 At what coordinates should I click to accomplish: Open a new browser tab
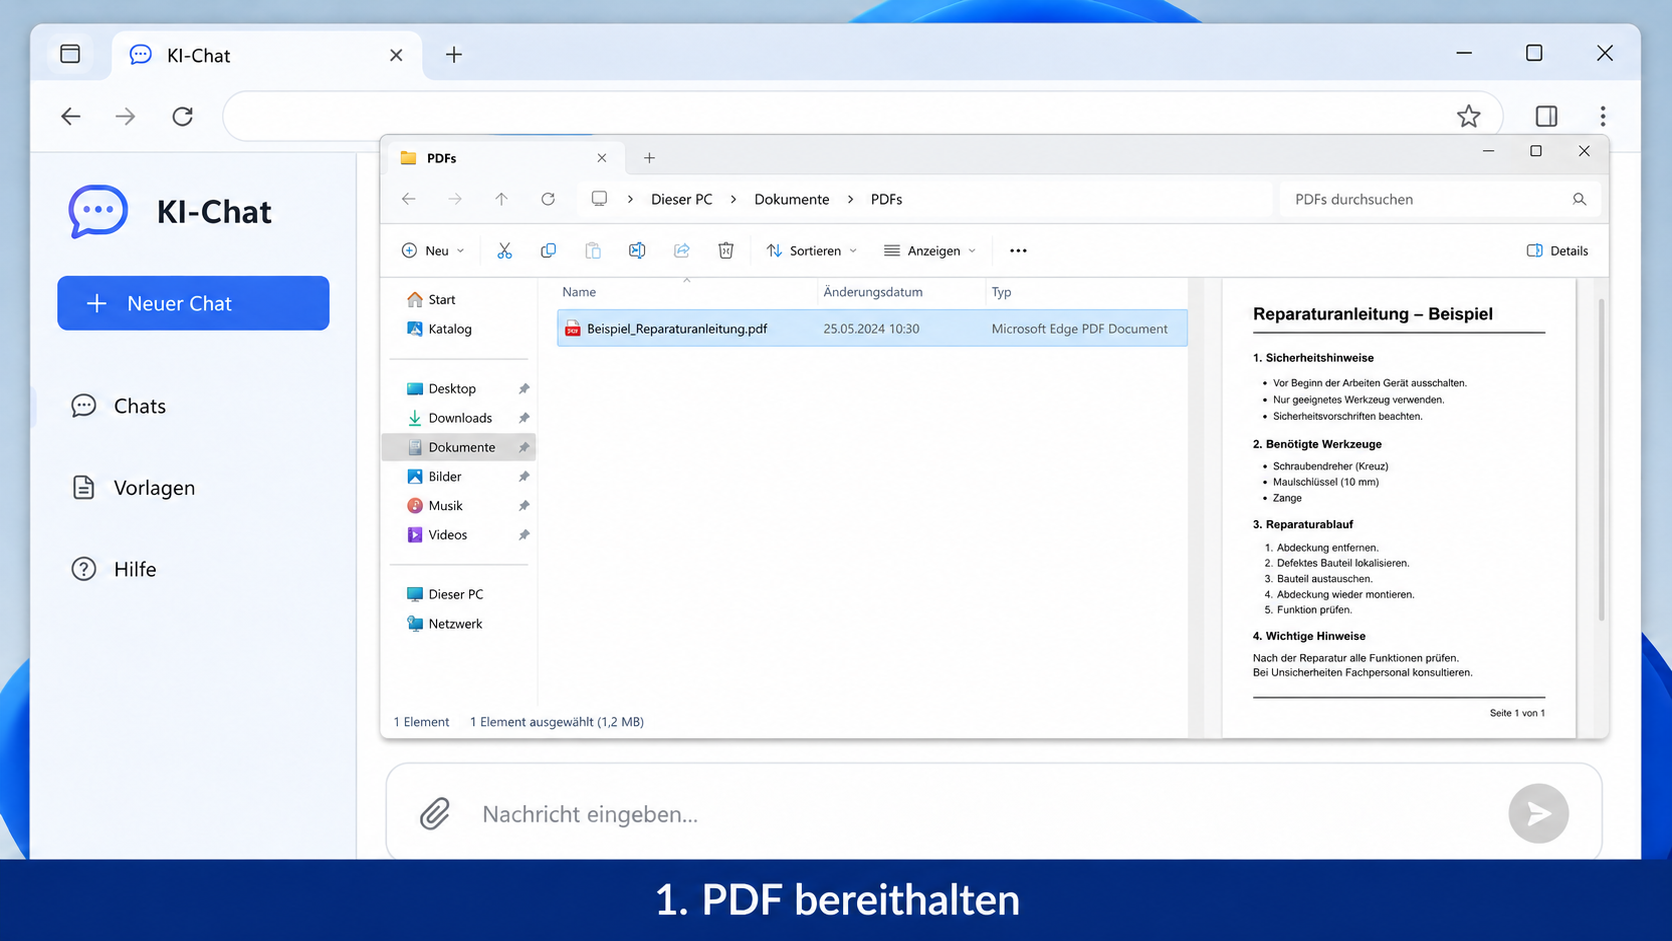(454, 55)
